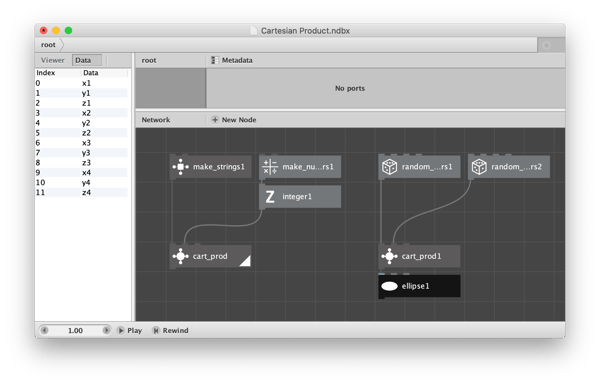Switch to the Viewer tab

53,60
